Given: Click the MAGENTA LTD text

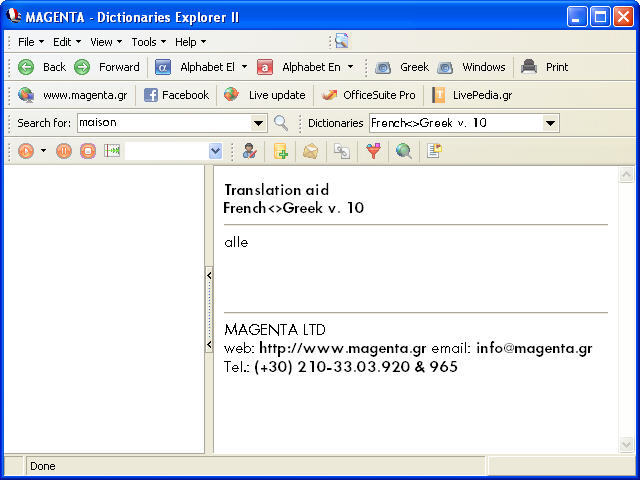Looking at the screenshot, I should [x=275, y=330].
